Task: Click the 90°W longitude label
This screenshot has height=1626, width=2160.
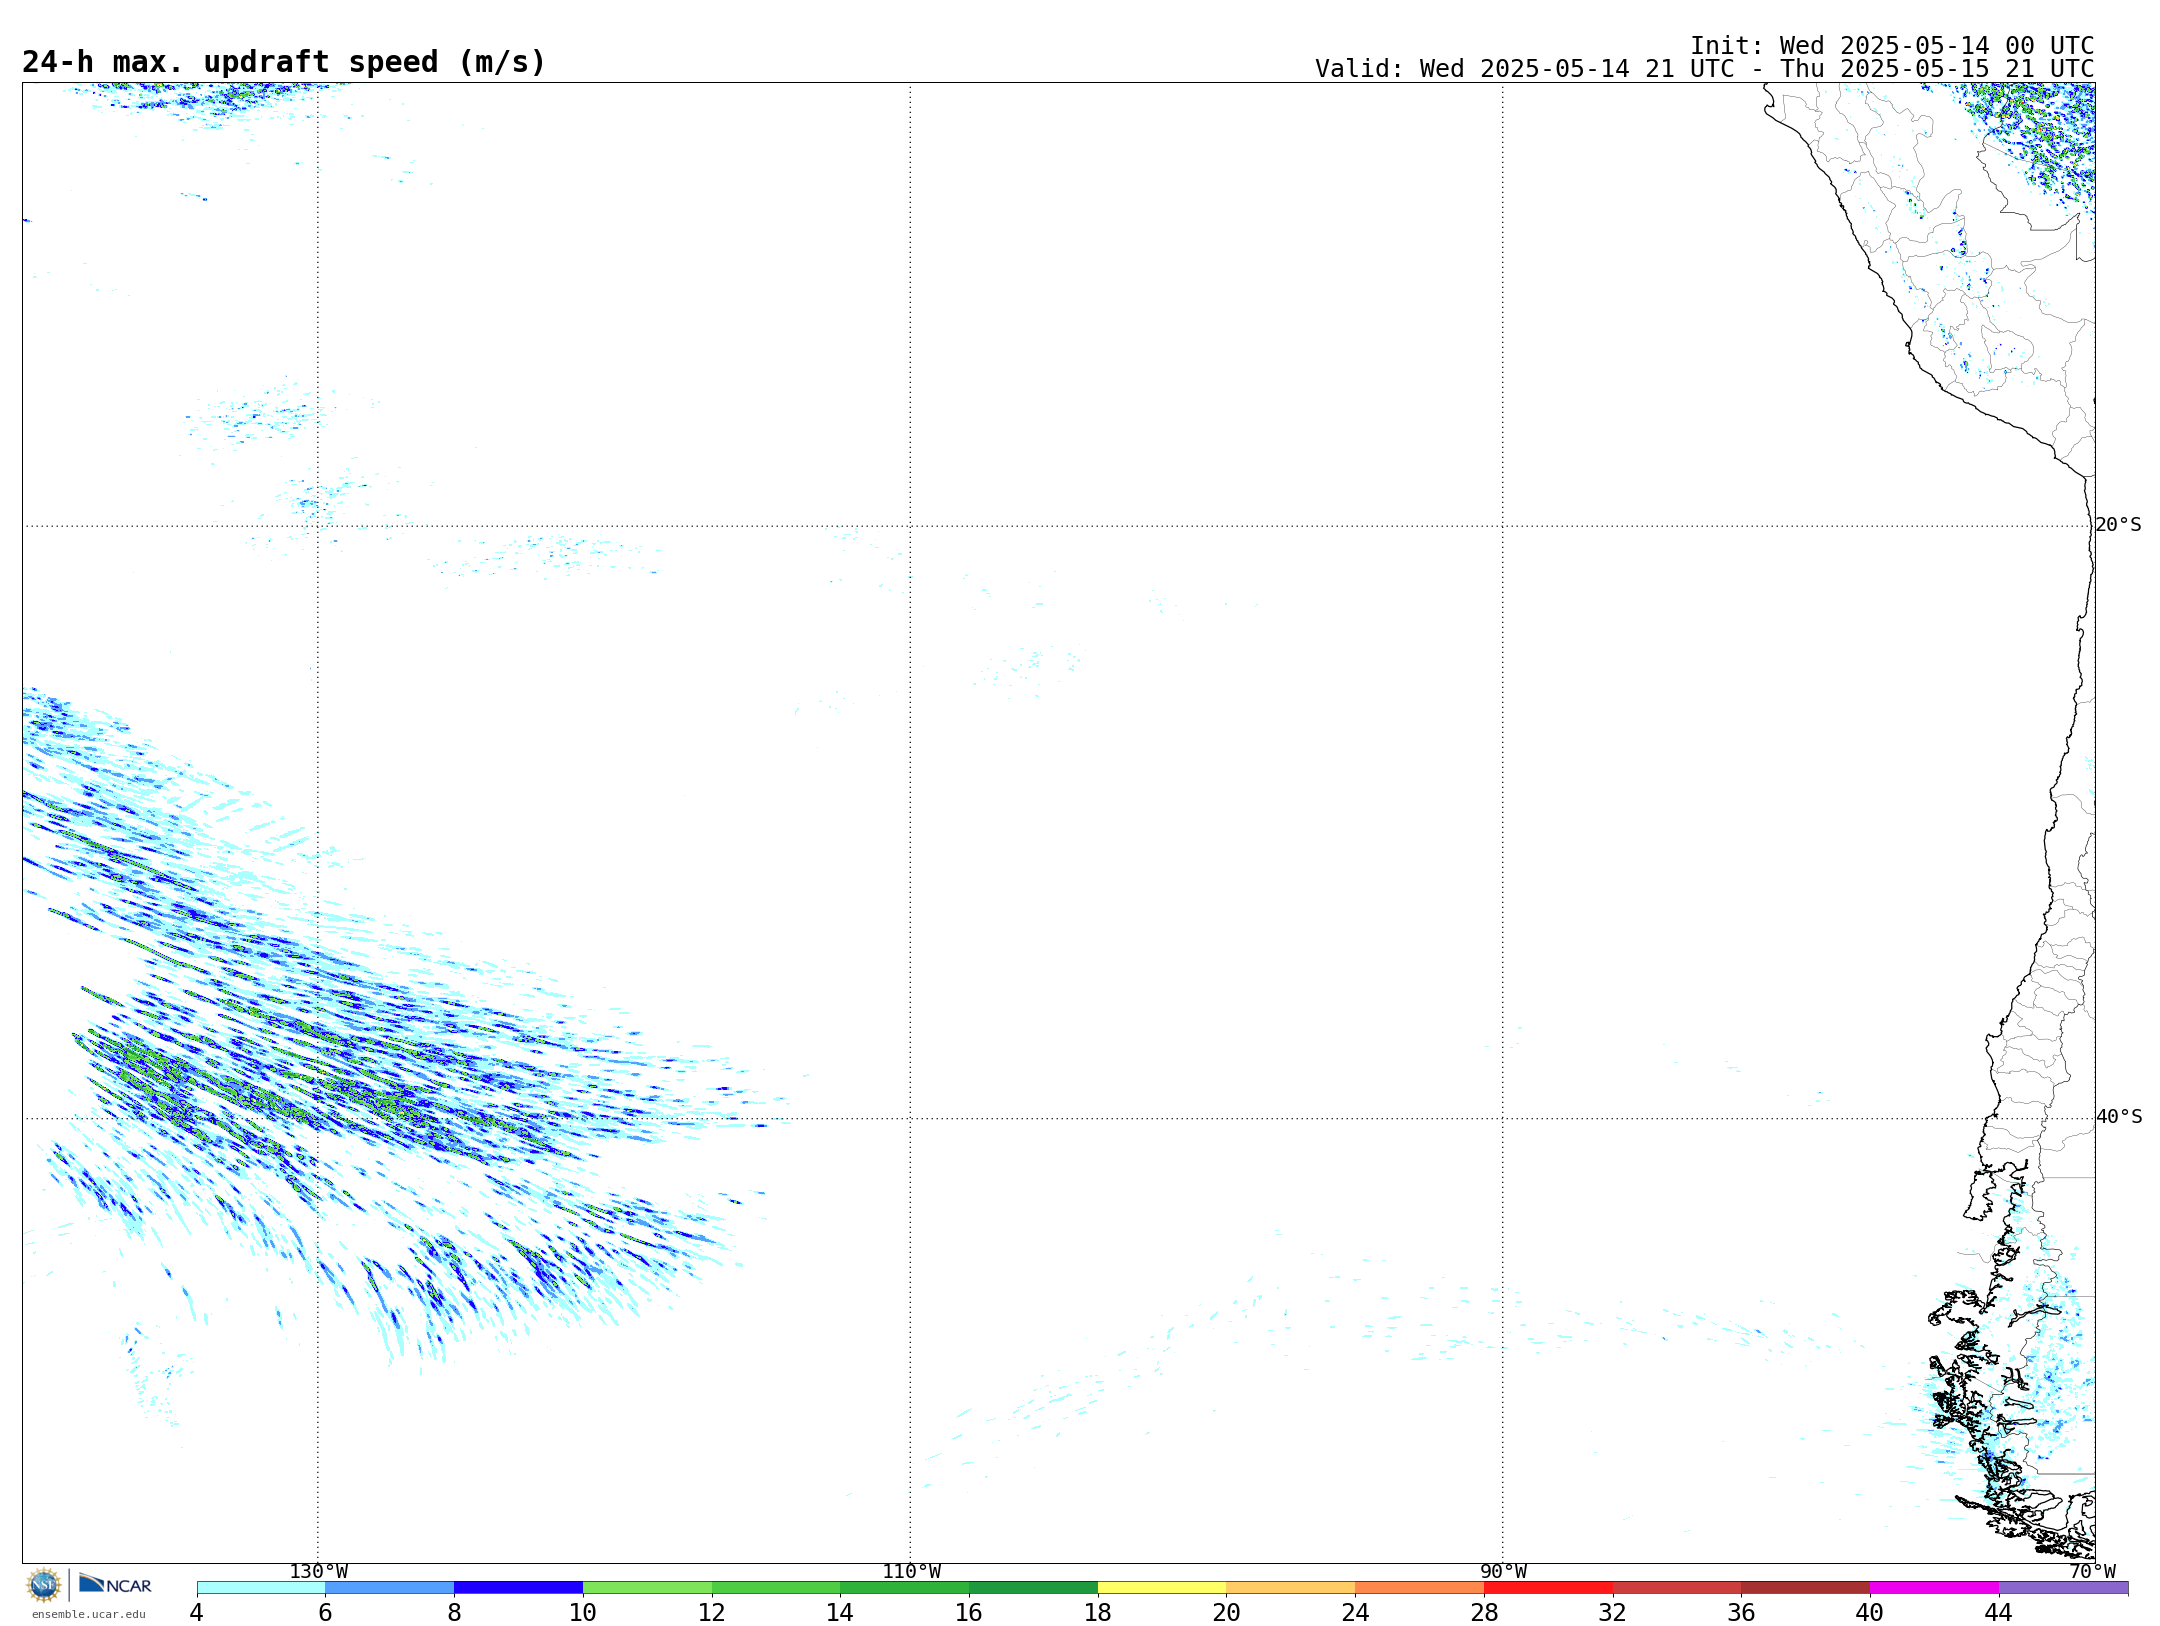Action: [x=1503, y=1572]
